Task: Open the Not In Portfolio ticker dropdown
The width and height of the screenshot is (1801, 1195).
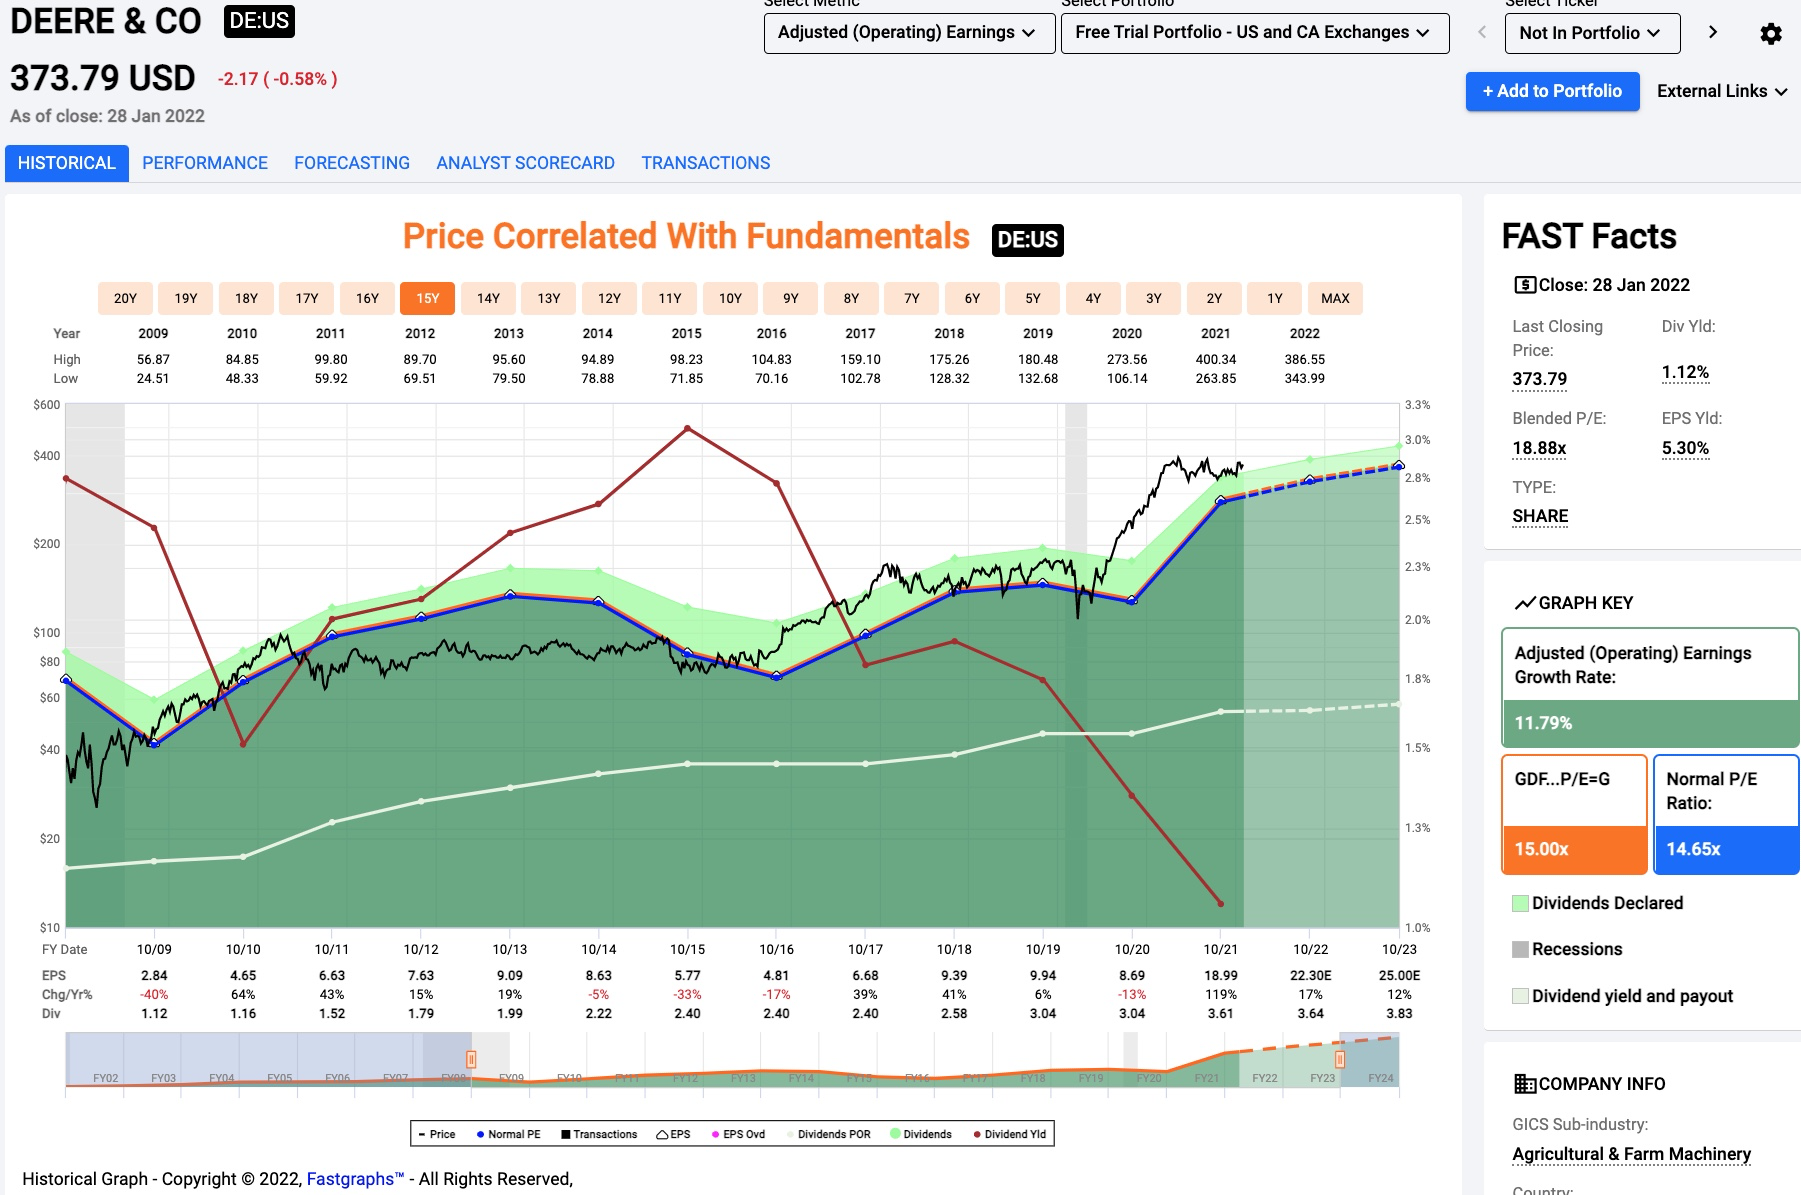Action: coord(1592,33)
